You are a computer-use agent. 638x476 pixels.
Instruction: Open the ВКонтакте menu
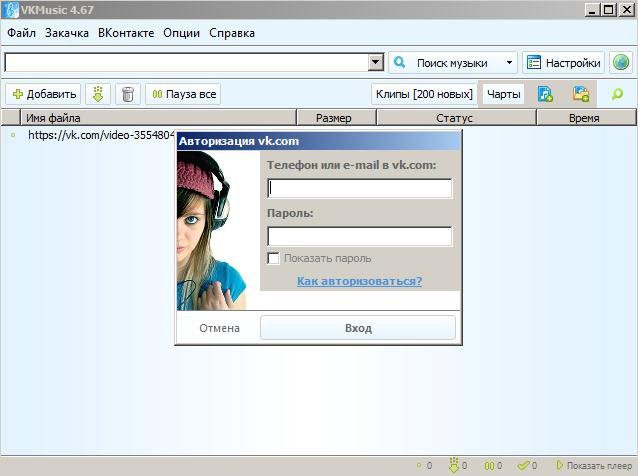[x=126, y=33]
